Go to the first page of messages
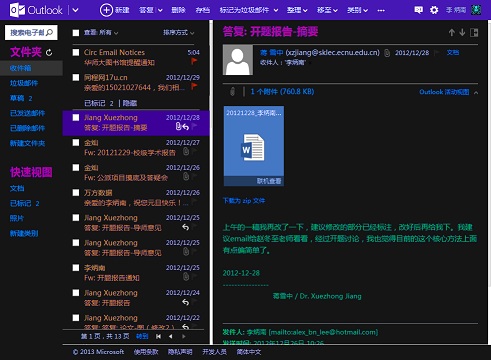 point(158,336)
